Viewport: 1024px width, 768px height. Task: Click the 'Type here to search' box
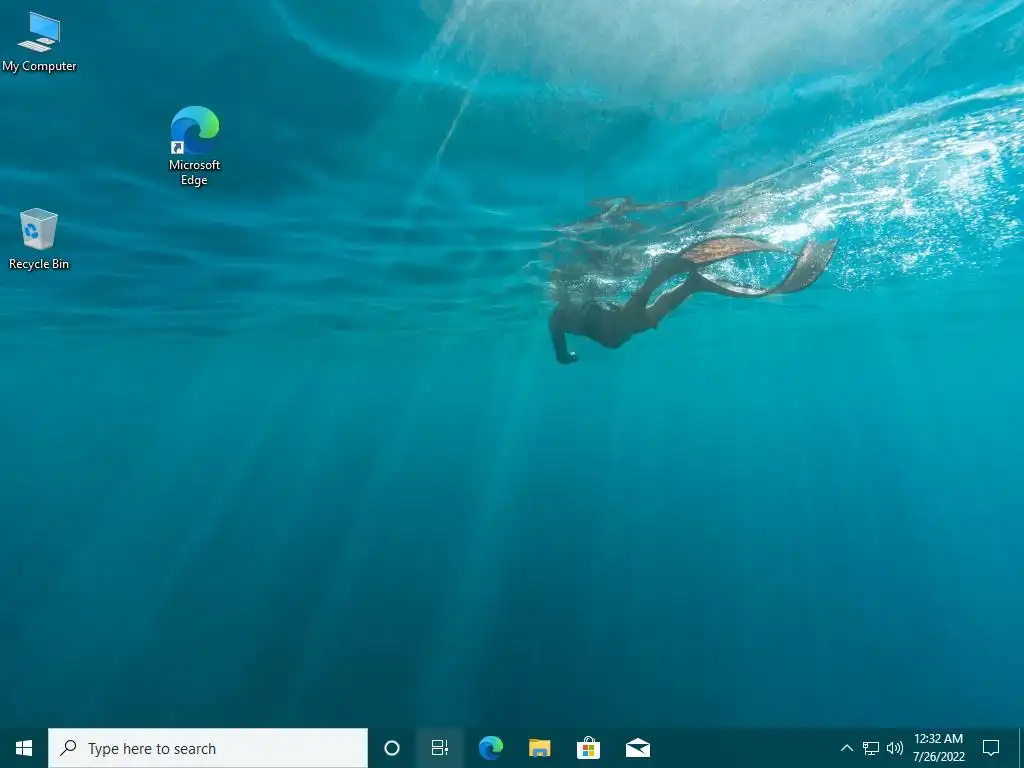[x=208, y=748]
